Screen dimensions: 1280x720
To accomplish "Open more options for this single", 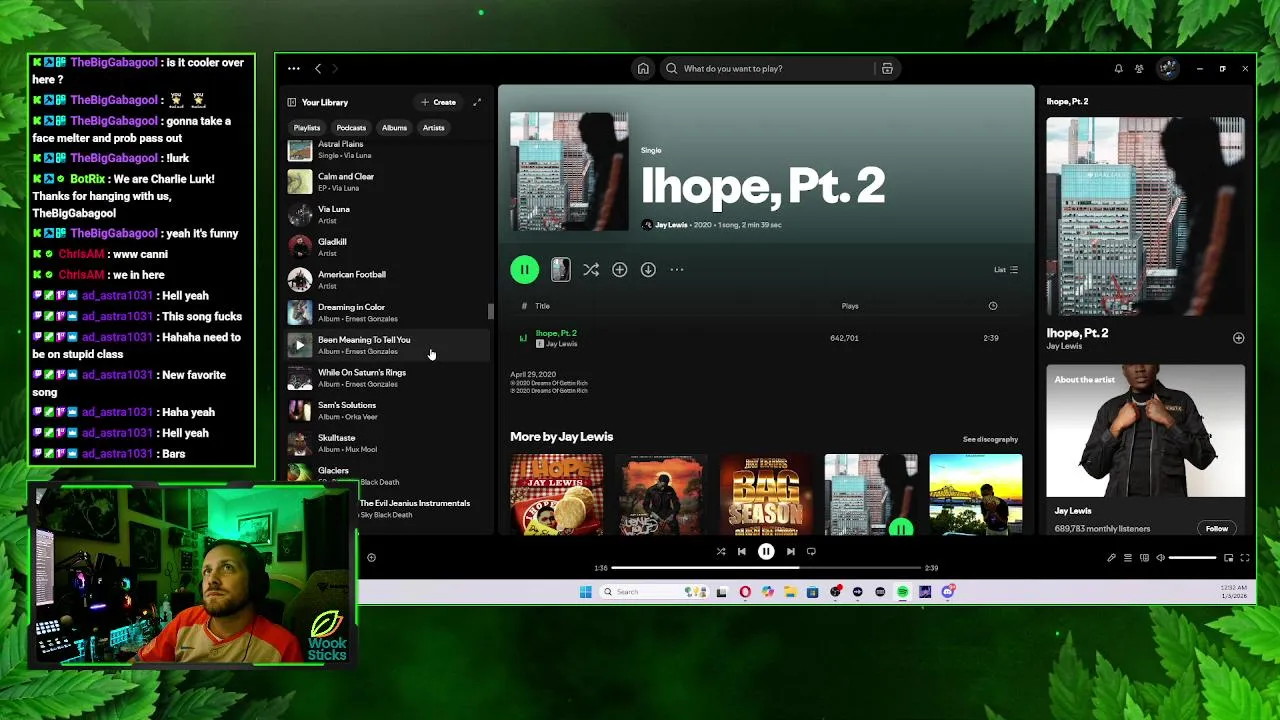I will [x=677, y=269].
